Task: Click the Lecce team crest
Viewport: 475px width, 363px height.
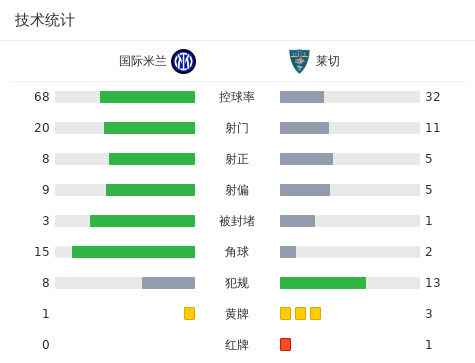Action: tap(299, 61)
